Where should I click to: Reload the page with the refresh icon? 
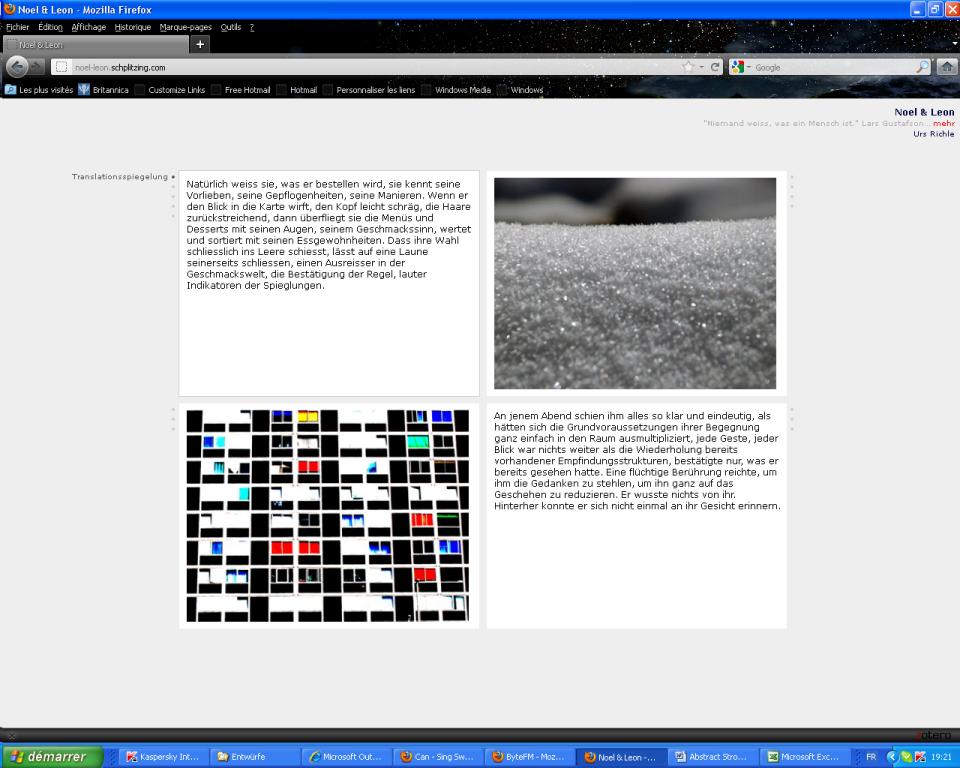click(x=715, y=67)
